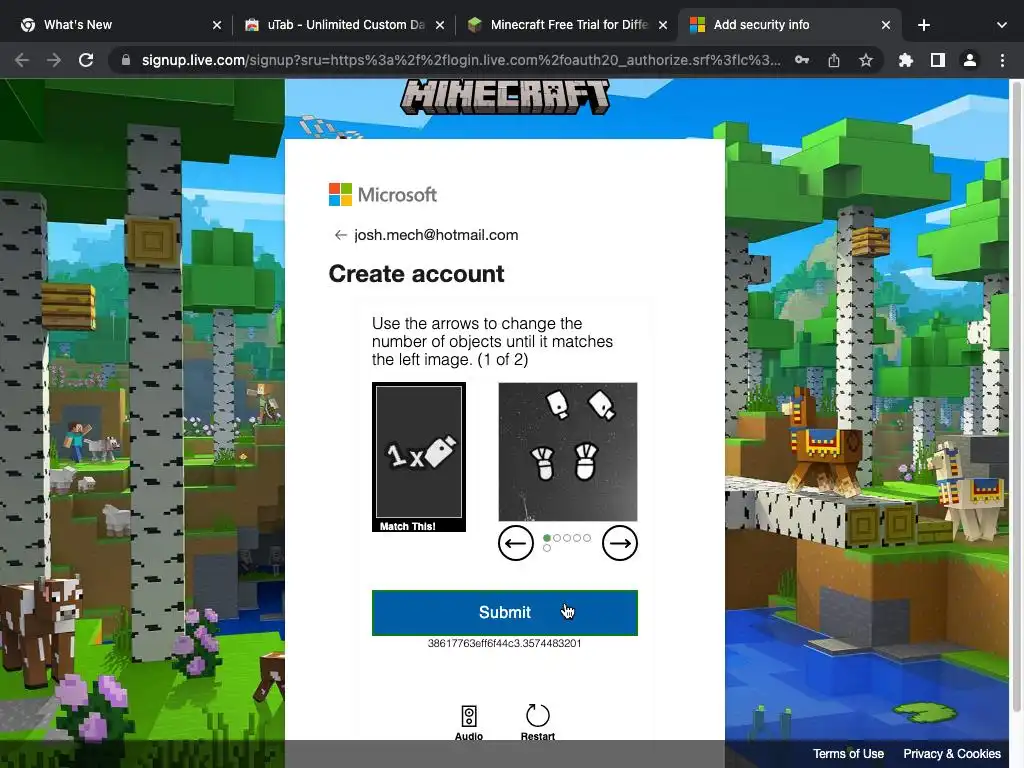The height and width of the screenshot is (768, 1024).
Task: Select the first green progress dot
Action: [x=547, y=538]
